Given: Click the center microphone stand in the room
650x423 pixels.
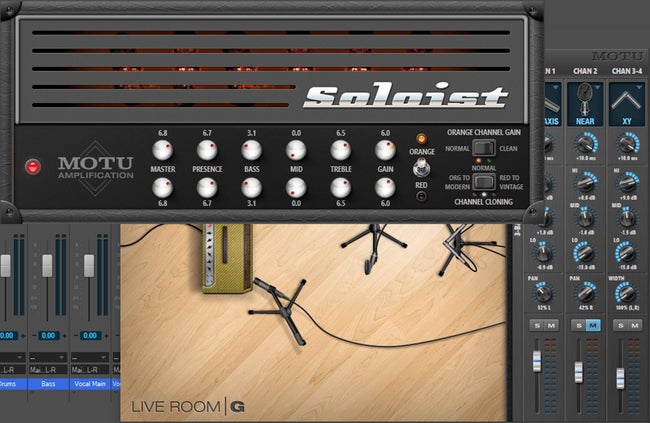Looking at the screenshot, I should coord(374,248).
